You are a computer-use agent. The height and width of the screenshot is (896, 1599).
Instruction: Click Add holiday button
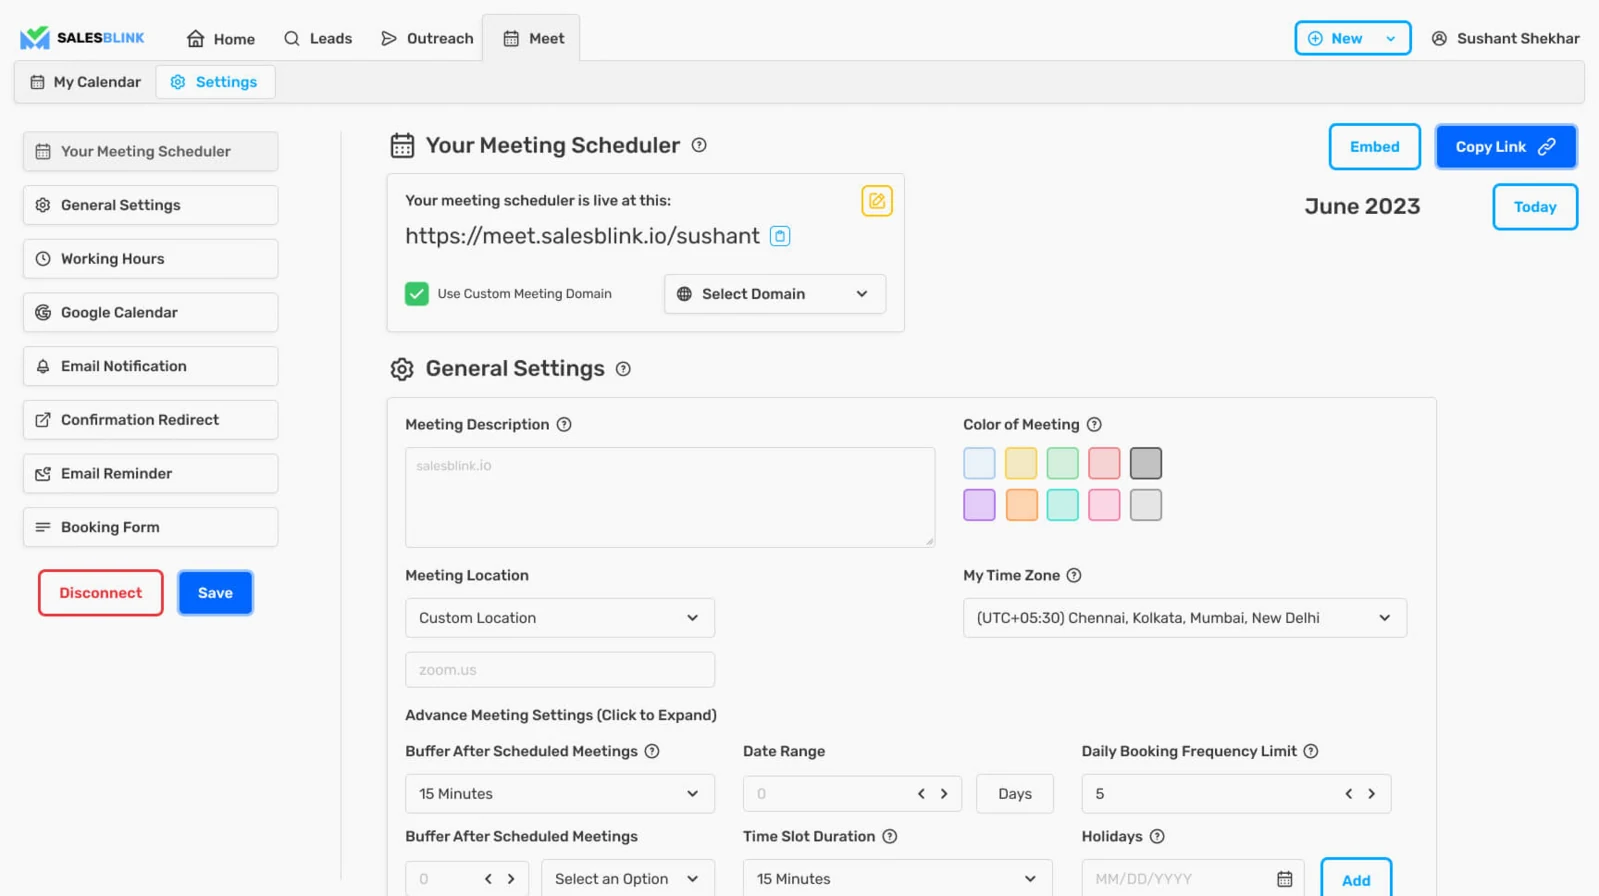[x=1356, y=879]
